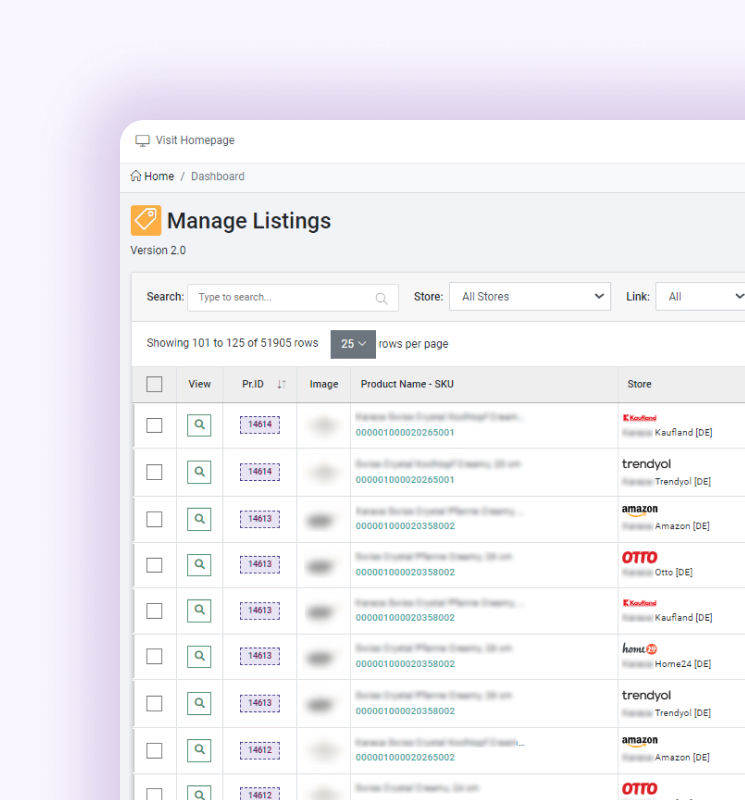
Task: View the first Kaufland listing row
Action: (199, 425)
